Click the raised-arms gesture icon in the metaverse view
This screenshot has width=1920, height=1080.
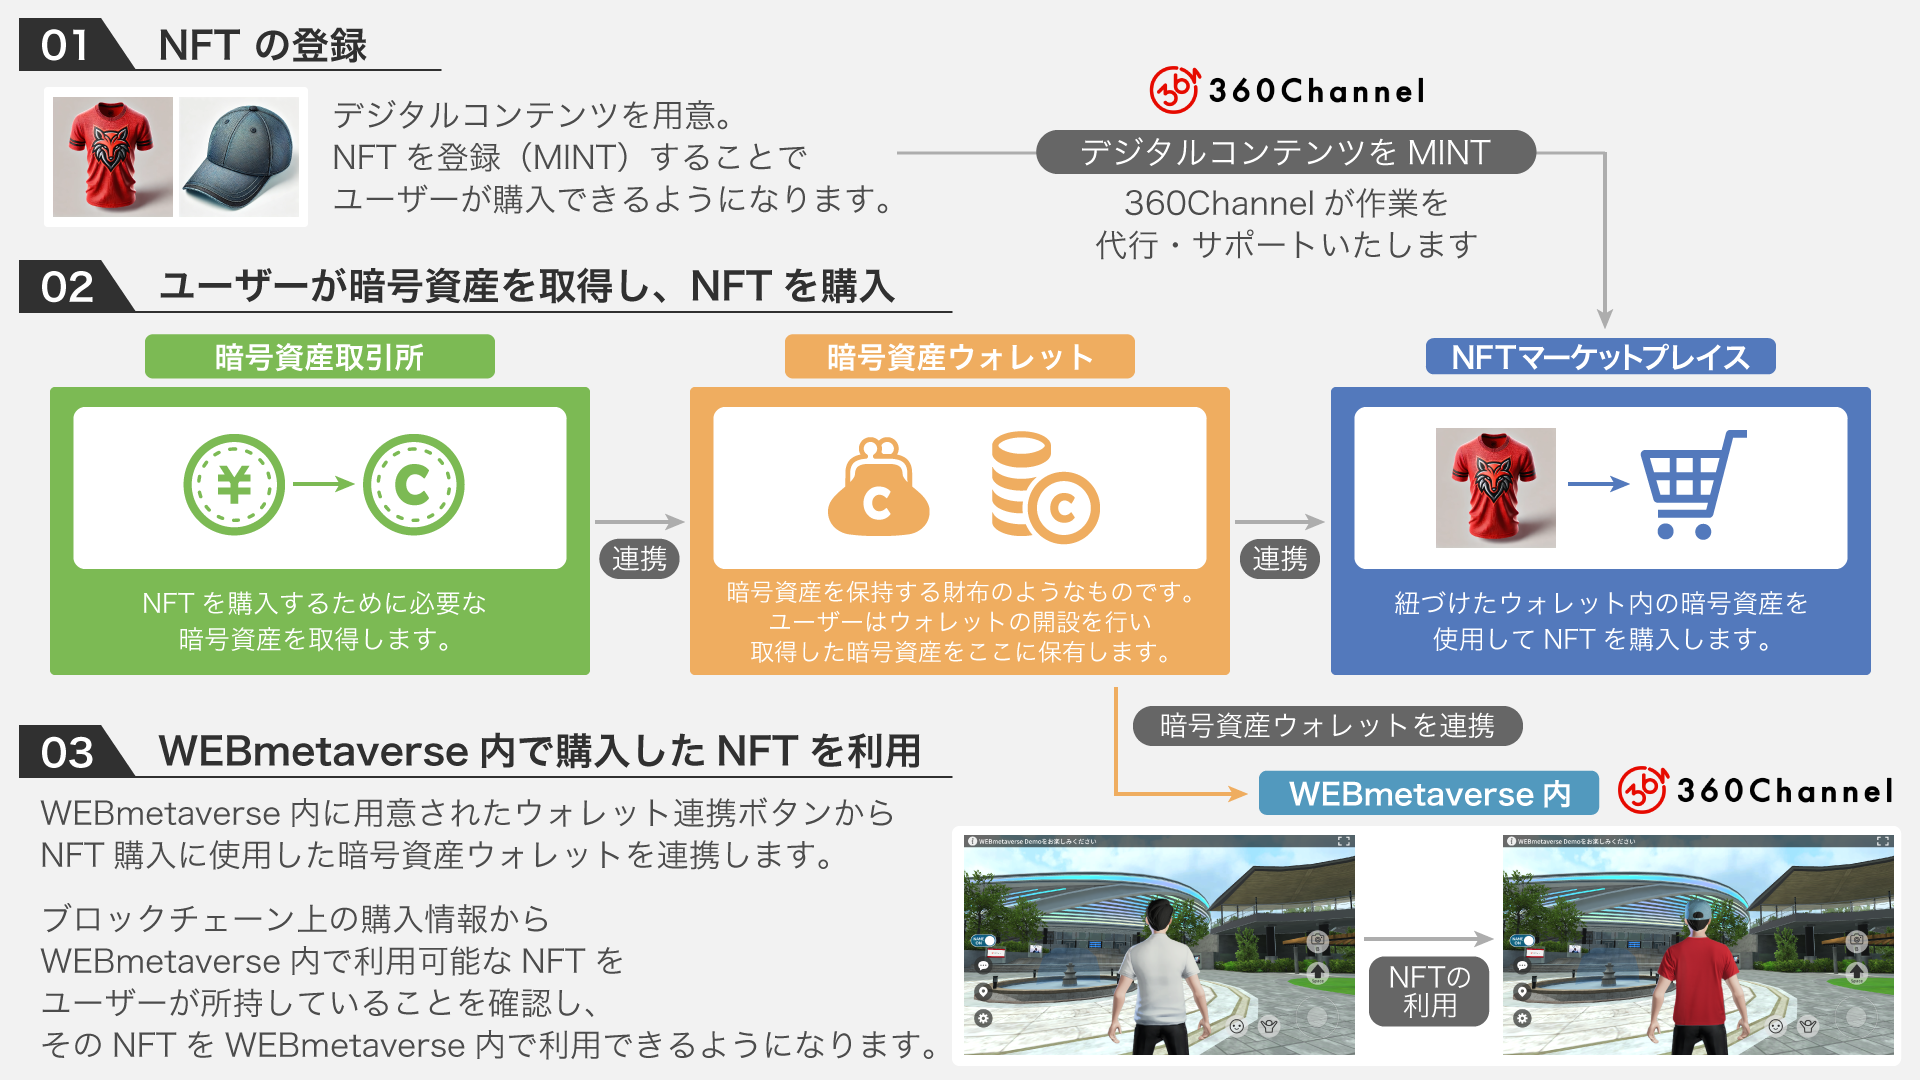tap(1269, 1027)
